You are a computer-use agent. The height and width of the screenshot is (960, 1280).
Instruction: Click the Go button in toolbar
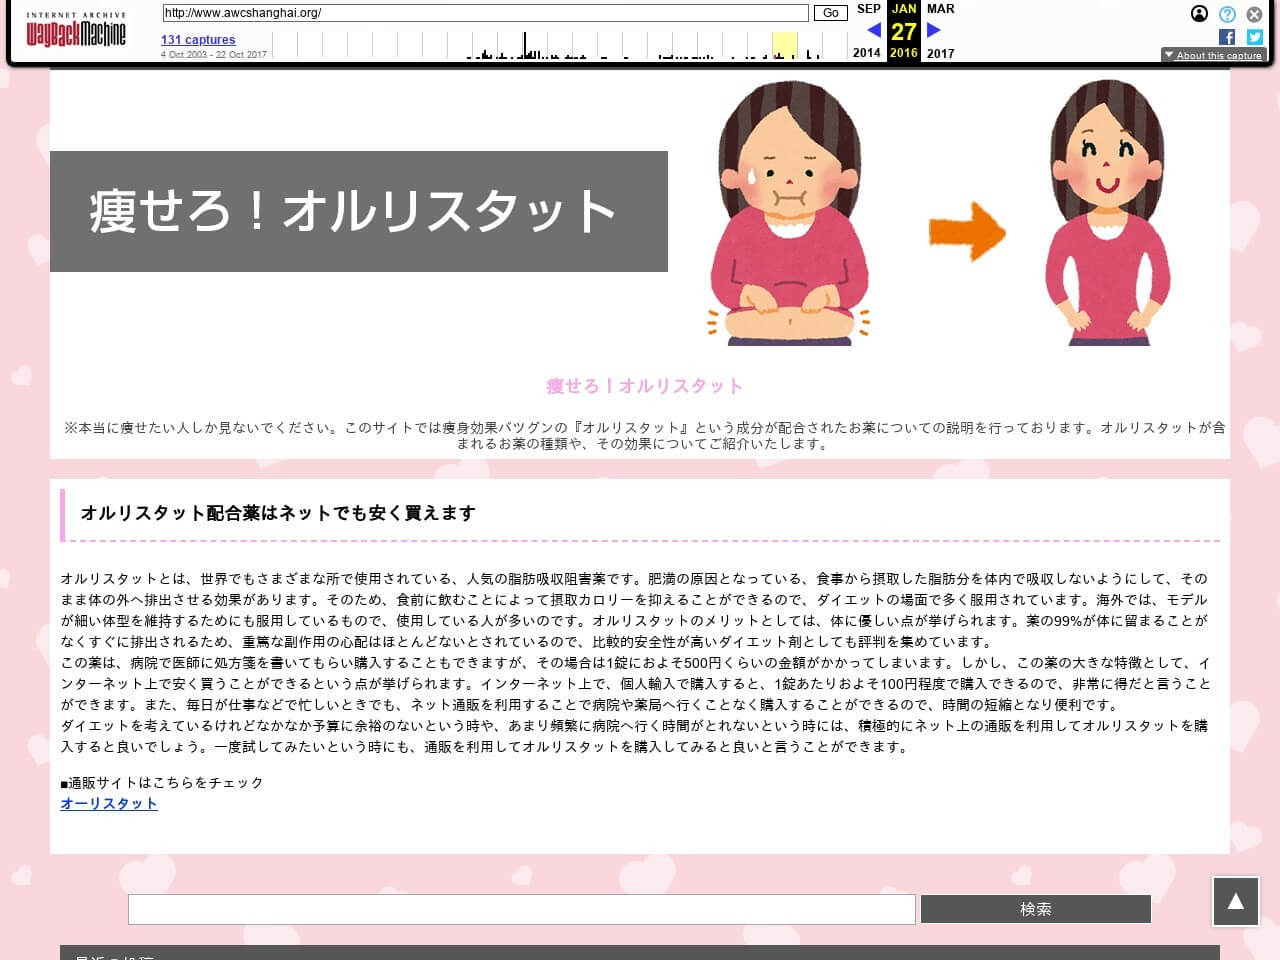[830, 13]
